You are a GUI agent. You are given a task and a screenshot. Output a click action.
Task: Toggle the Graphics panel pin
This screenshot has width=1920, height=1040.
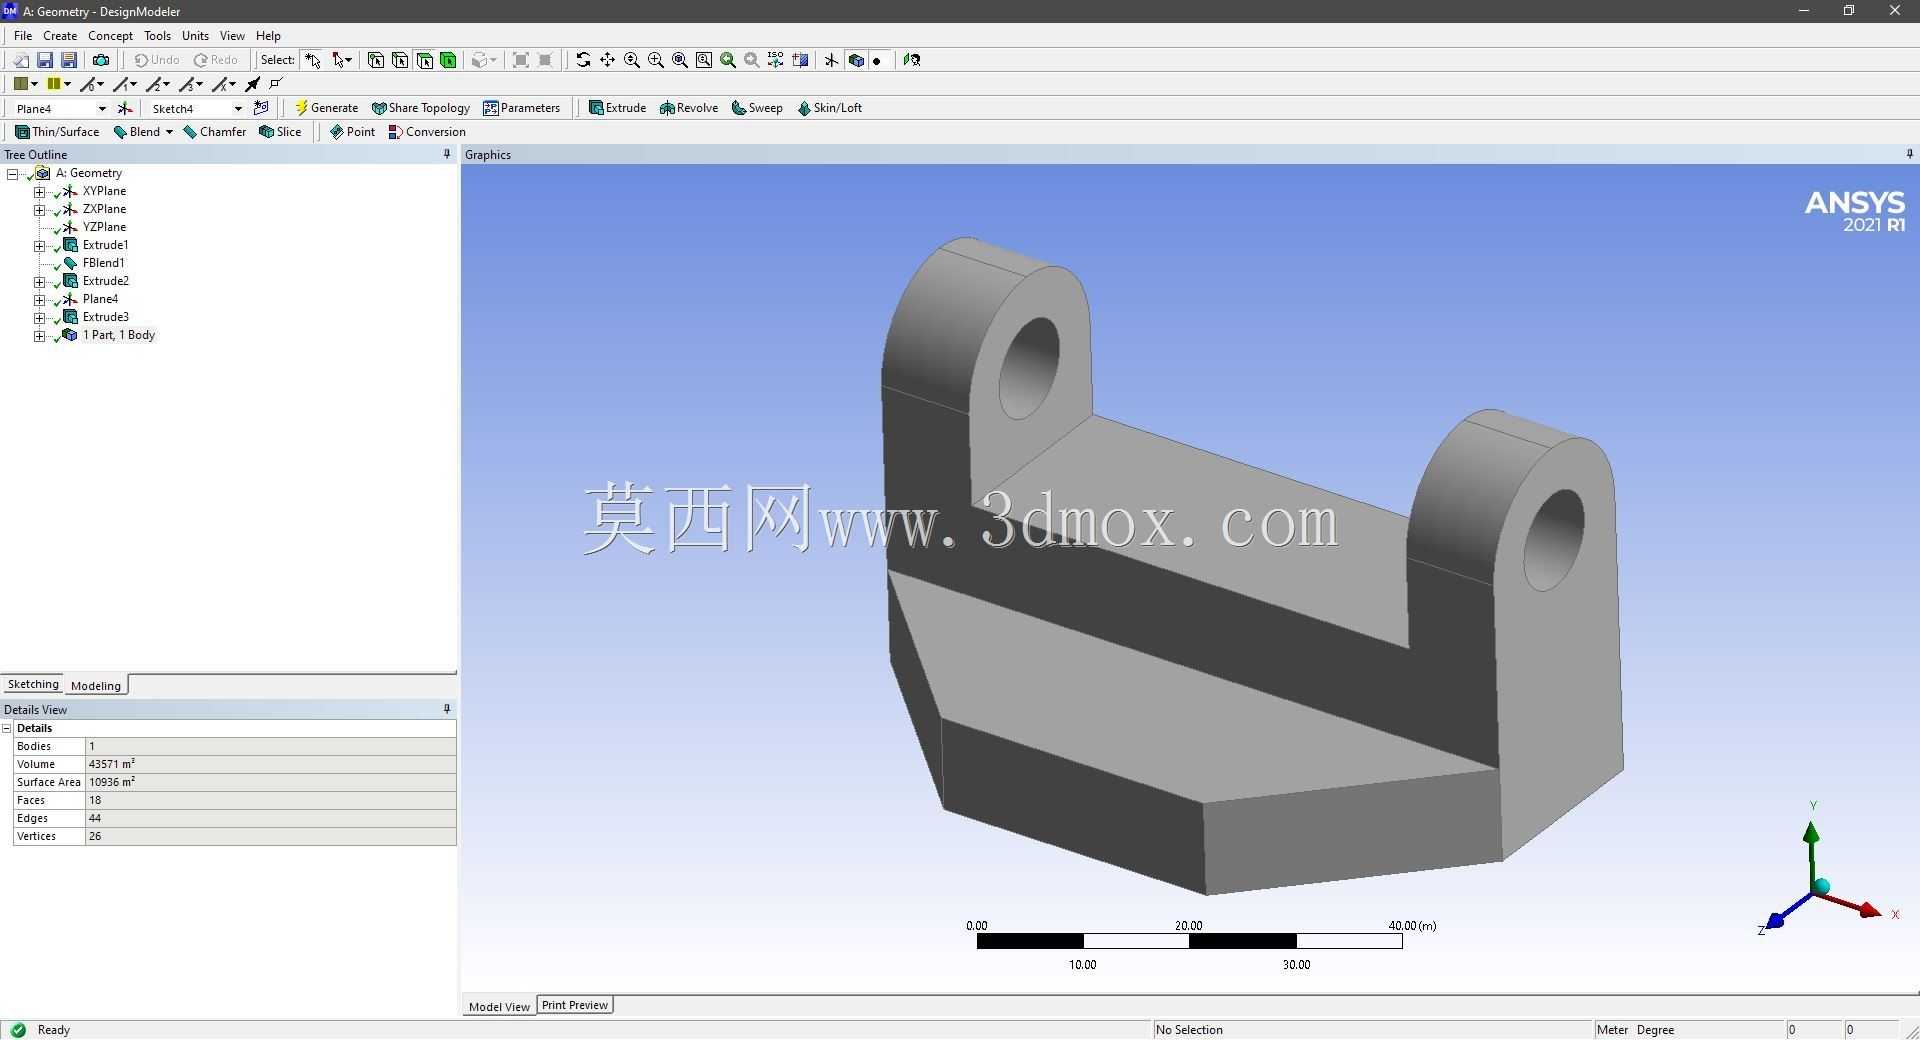click(1909, 154)
